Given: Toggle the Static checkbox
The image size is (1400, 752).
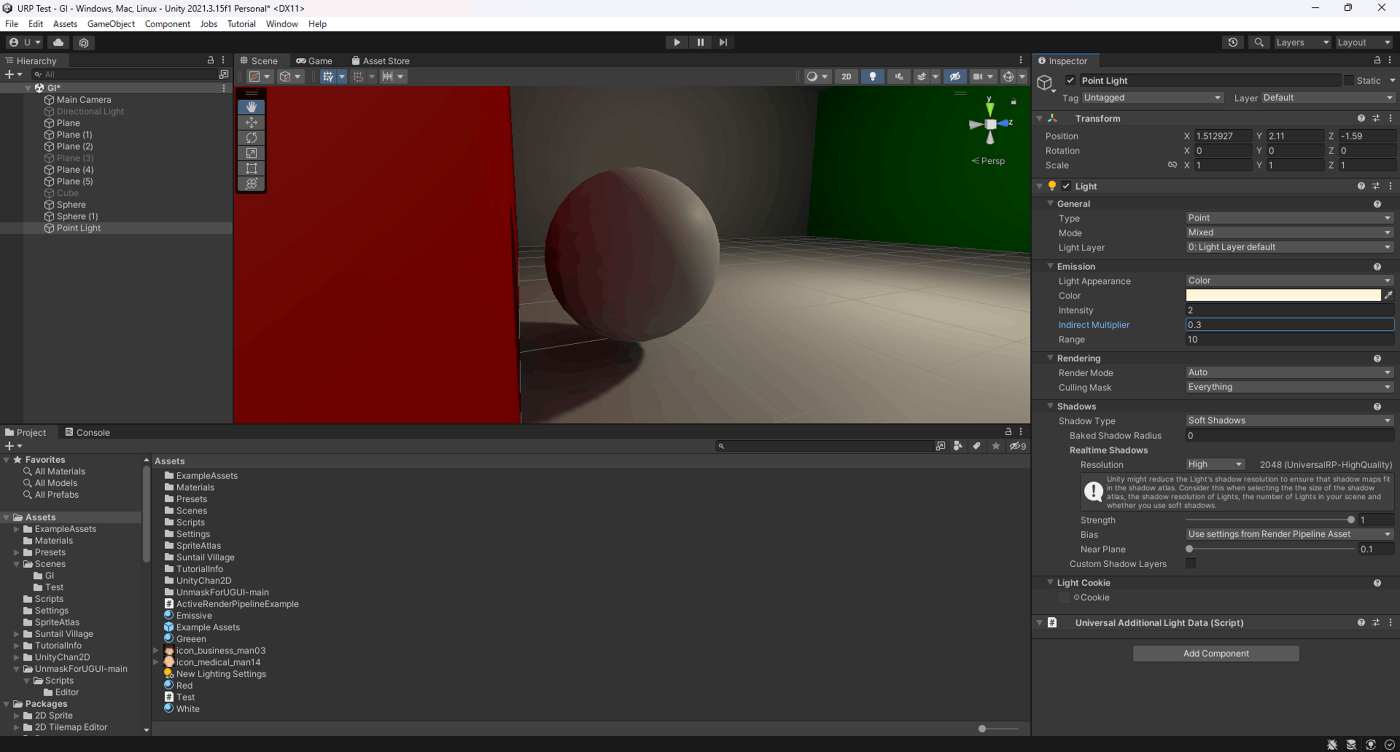Looking at the screenshot, I should (1348, 80).
